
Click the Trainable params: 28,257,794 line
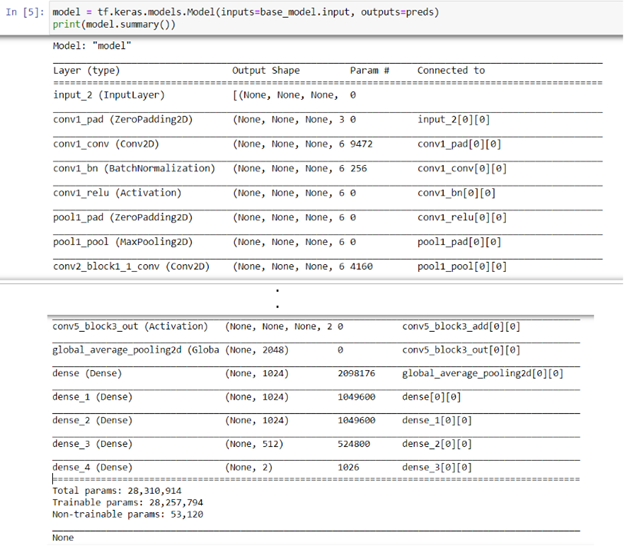pyautogui.click(x=127, y=503)
